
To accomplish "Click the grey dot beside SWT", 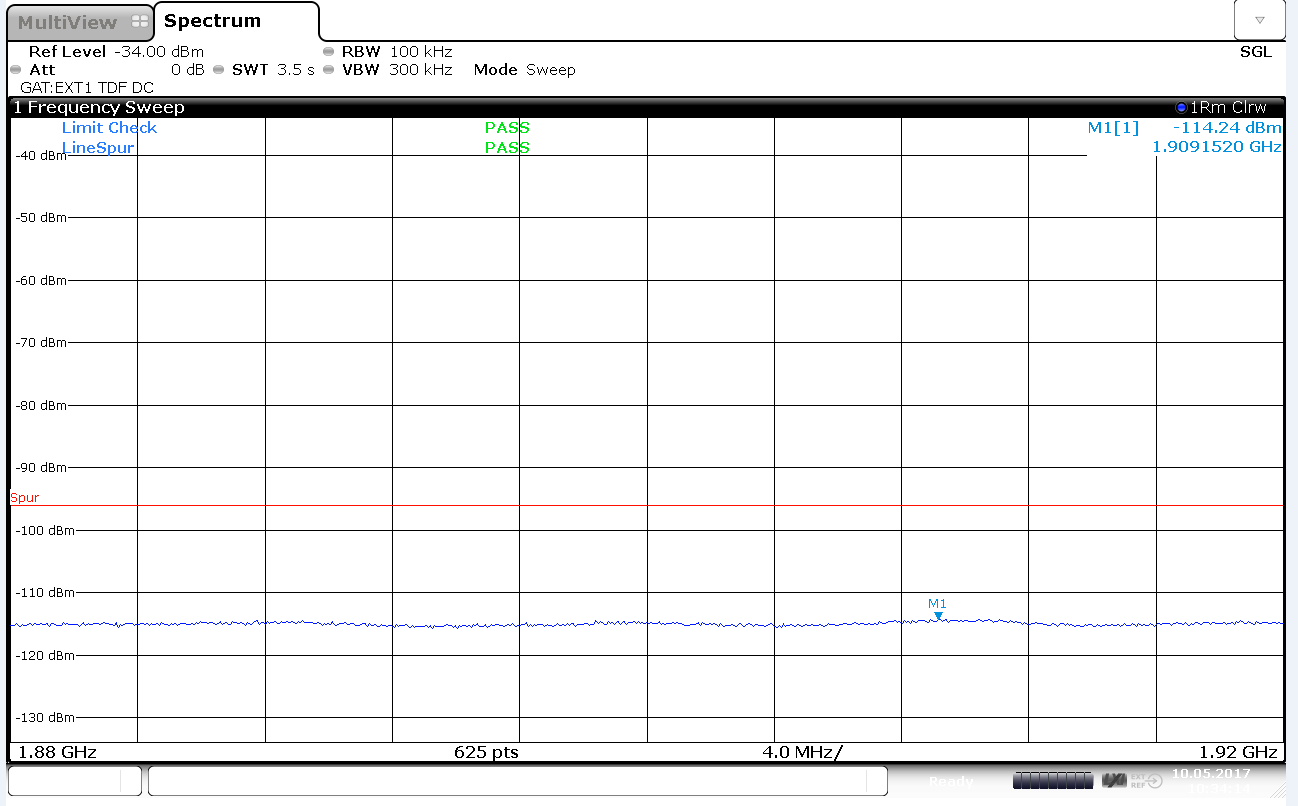I will coord(218,70).
